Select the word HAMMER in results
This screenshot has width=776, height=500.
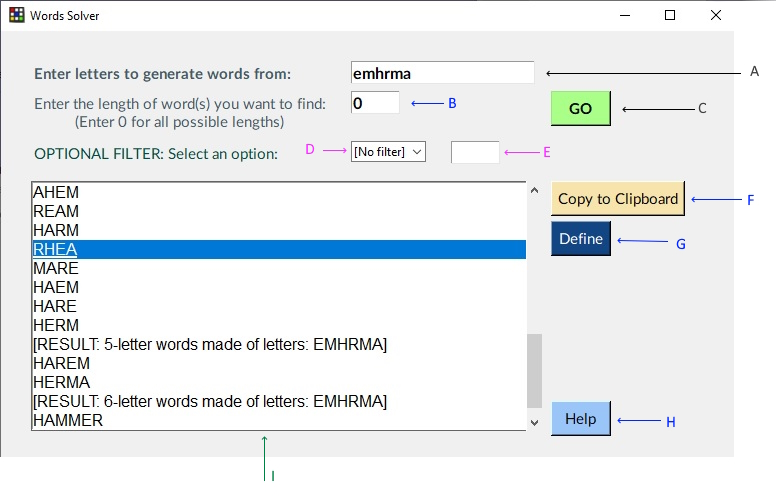[279, 420]
